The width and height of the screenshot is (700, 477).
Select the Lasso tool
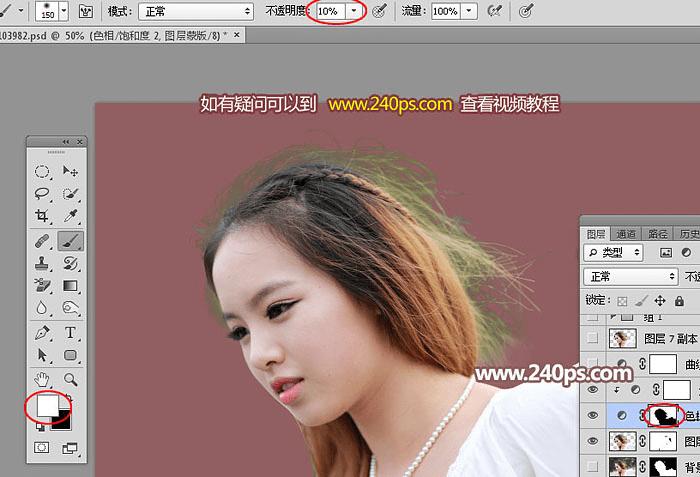(42, 193)
